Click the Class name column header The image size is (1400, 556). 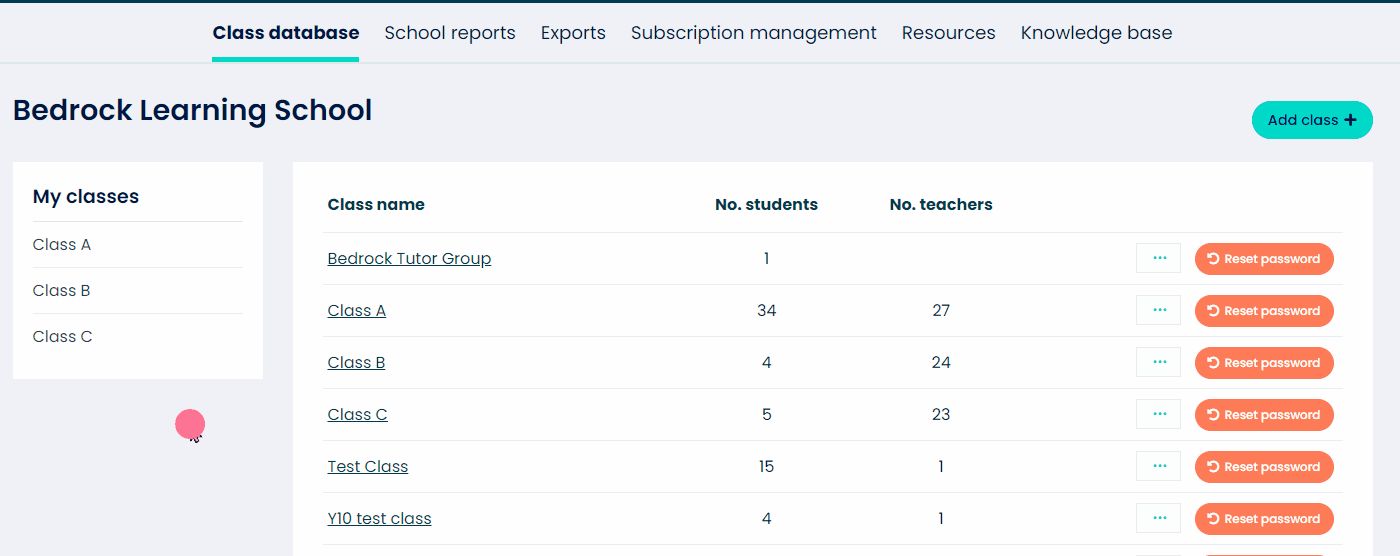coord(376,205)
